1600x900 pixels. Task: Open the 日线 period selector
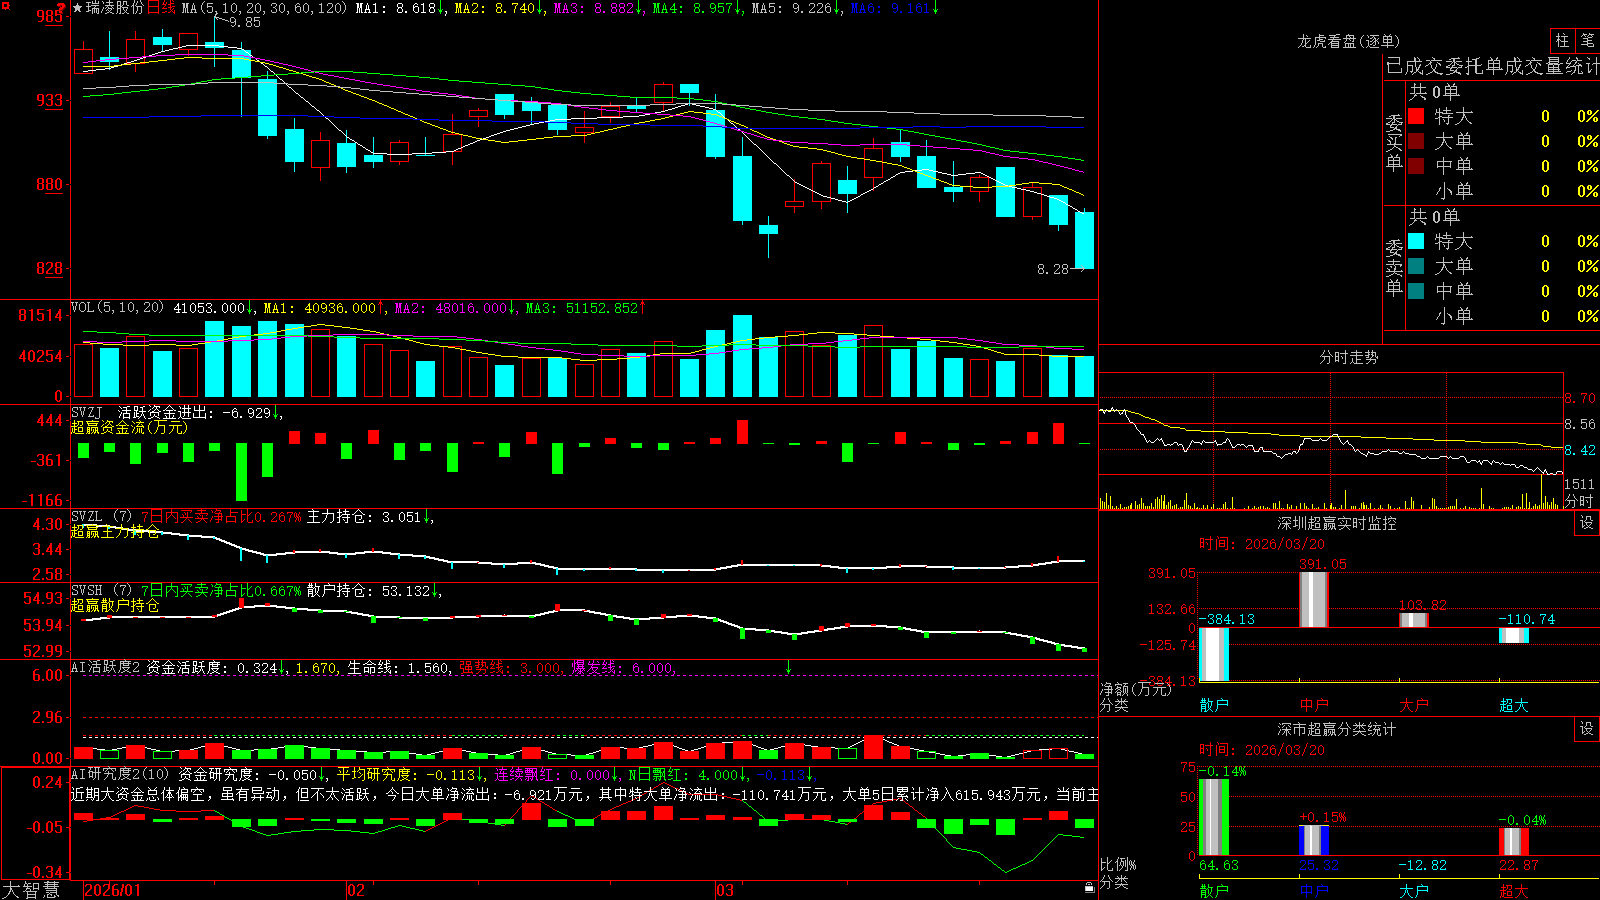(x=161, y=8)
